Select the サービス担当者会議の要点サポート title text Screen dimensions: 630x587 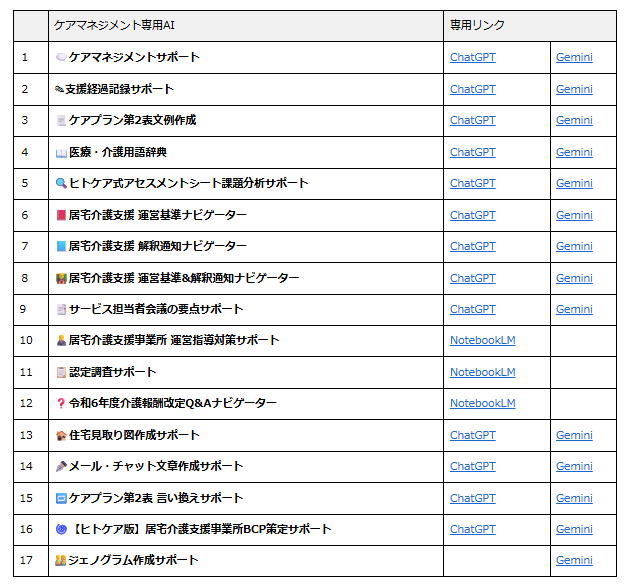[x=156, y=309]
